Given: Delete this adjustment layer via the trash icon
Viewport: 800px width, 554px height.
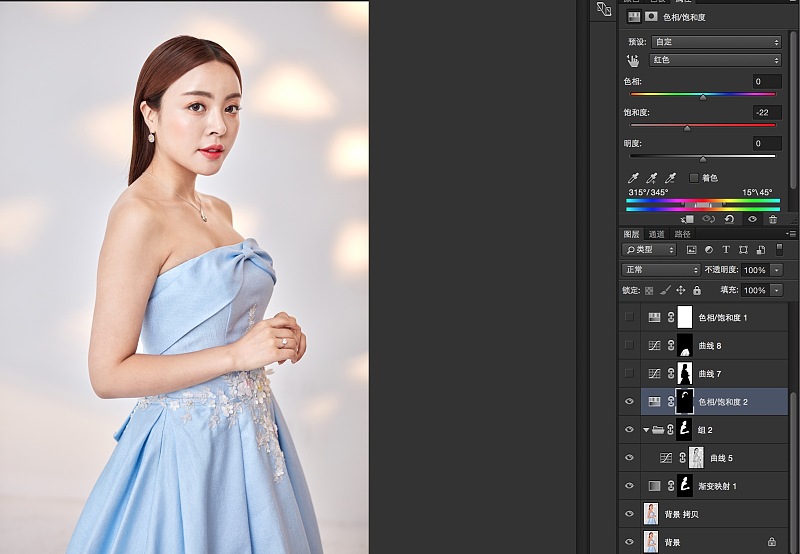Looking at the screenshot, I should [773, 219].
